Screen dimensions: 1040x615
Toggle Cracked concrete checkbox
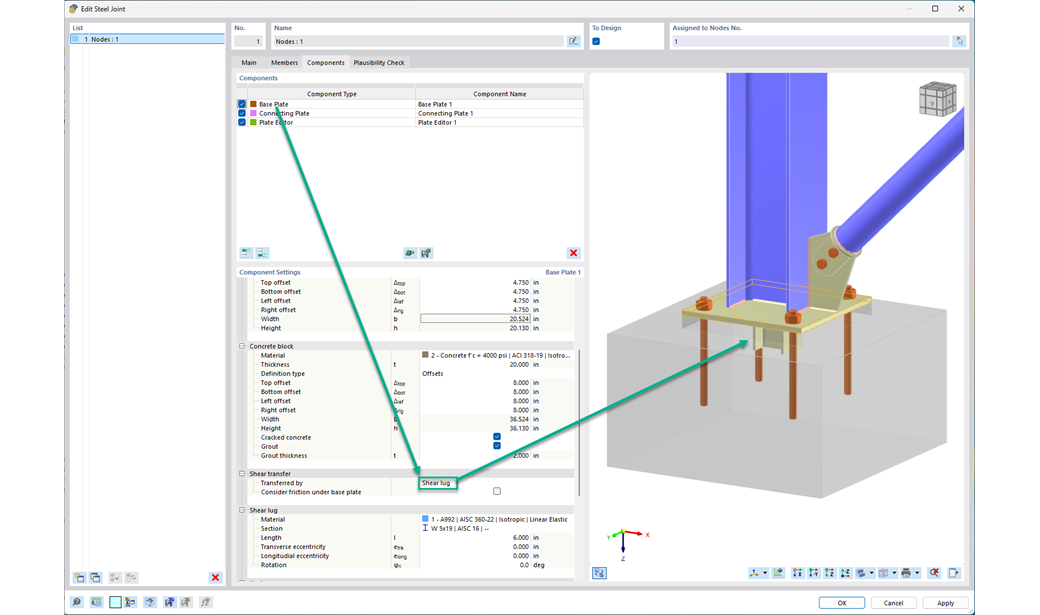point(497,437)
